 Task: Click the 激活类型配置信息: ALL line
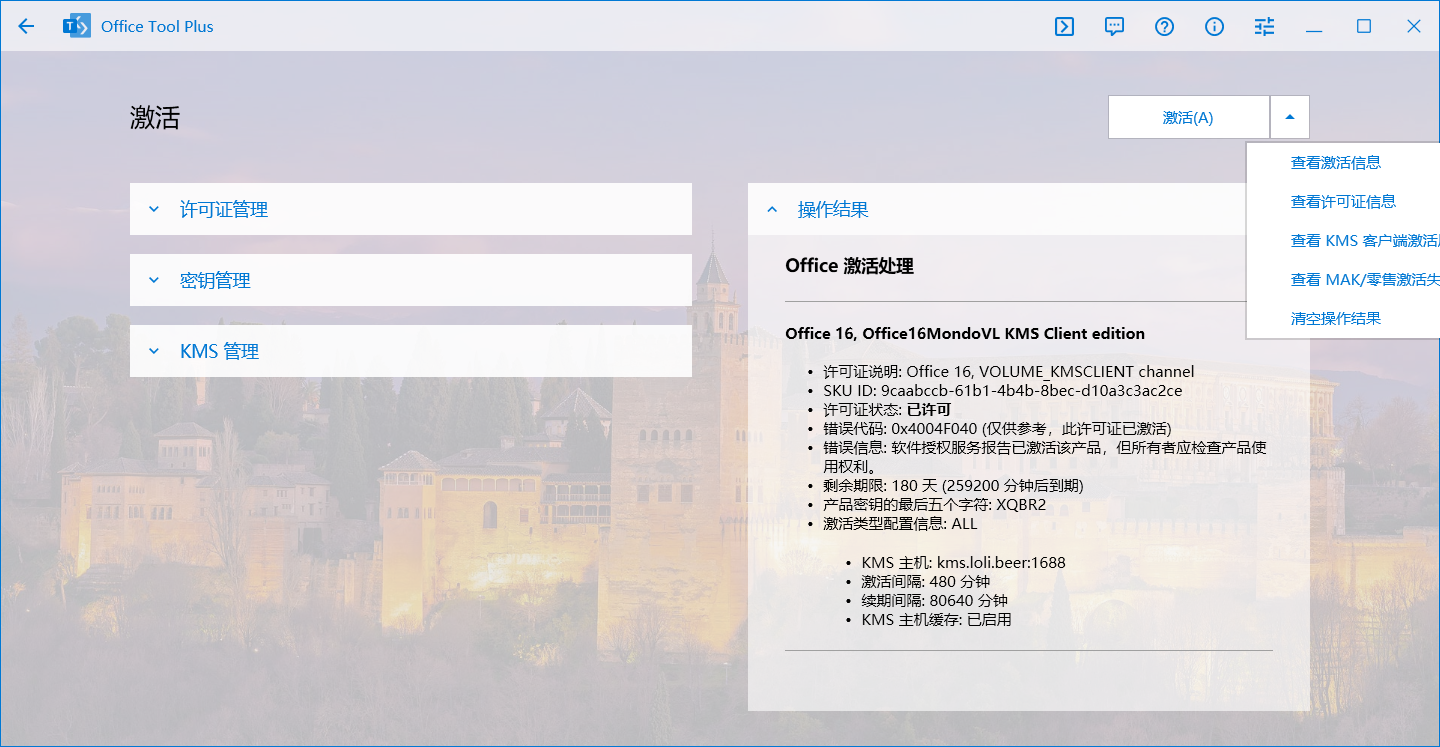(900, 524)
